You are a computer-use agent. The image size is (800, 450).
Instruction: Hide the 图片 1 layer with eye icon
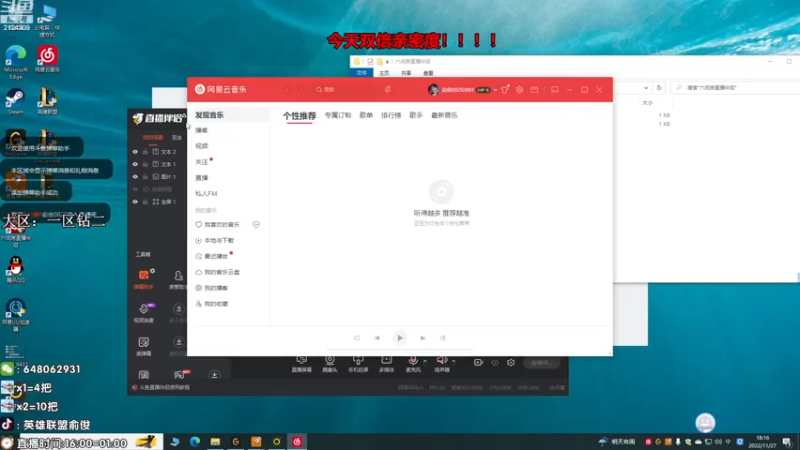point(135,177)
